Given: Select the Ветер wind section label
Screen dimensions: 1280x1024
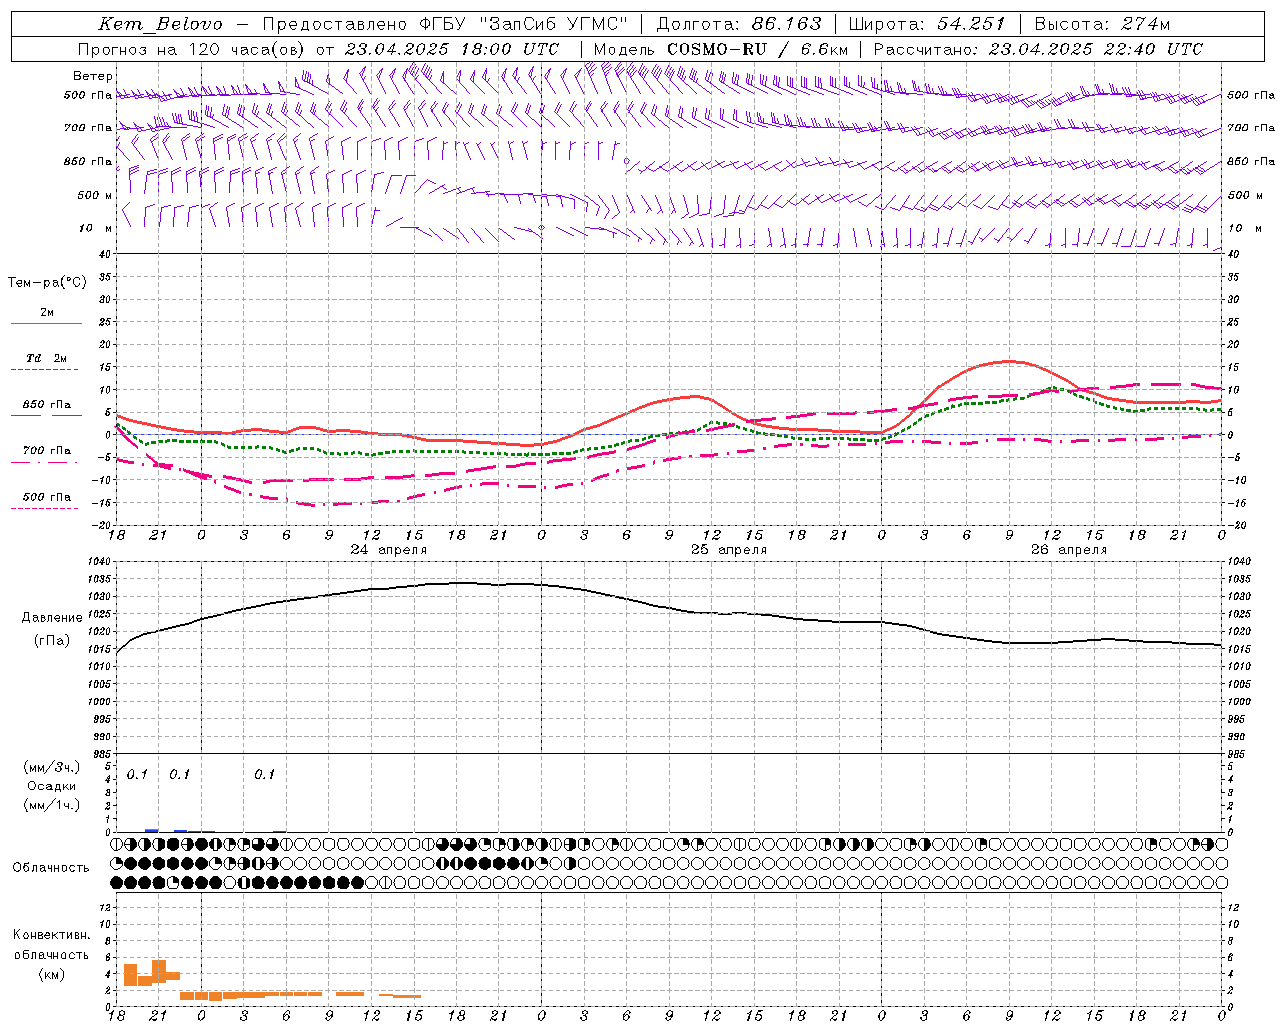Looking at the screenshot, I should [x=92, y=76].
